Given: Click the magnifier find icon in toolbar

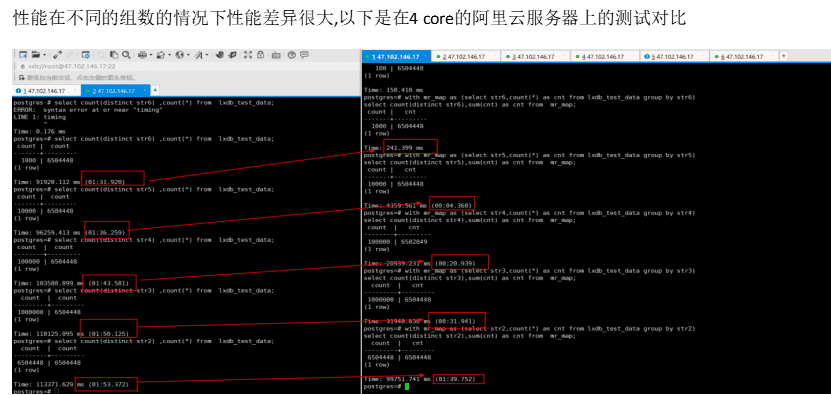Looking at the screenshot, I should [x=126, y=55].
